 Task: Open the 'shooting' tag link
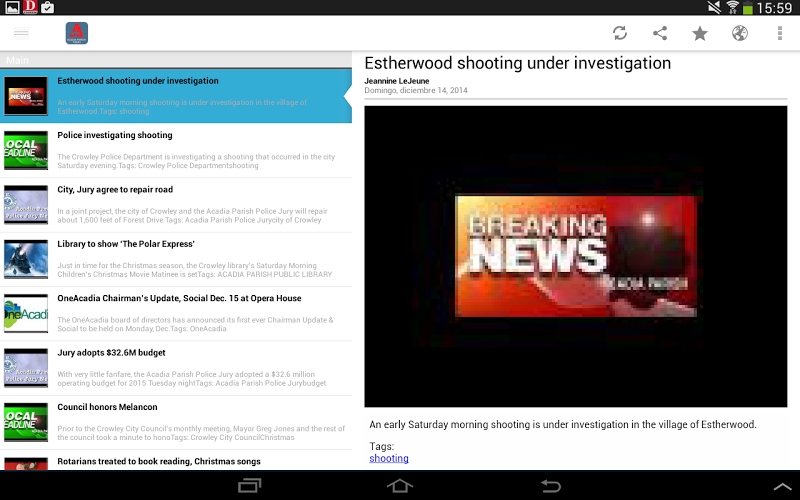coord(389,458)
